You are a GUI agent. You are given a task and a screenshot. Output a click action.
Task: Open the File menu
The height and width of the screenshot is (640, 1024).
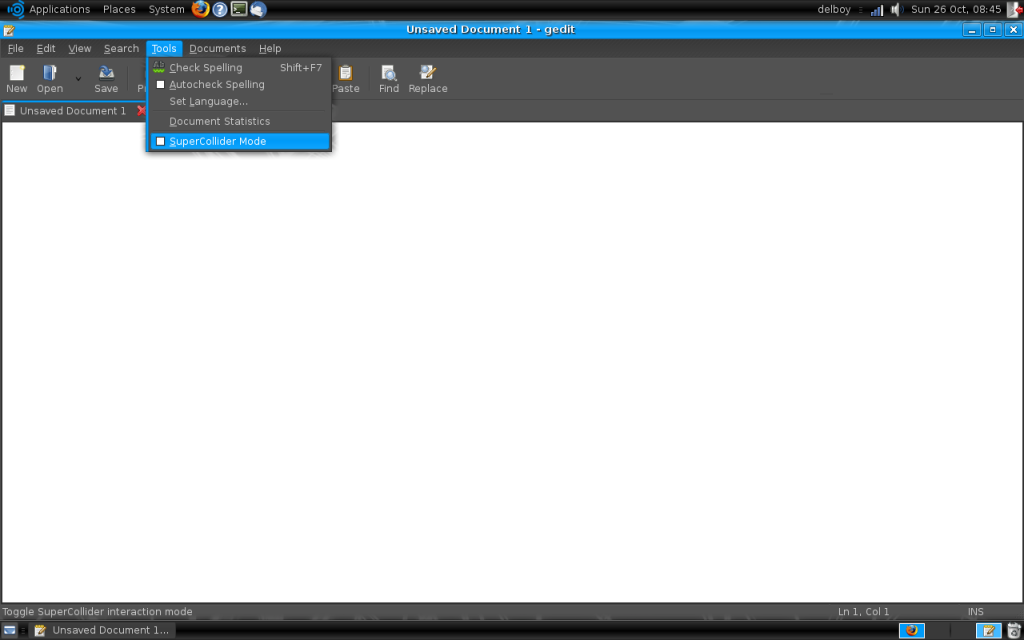[15, 48]
